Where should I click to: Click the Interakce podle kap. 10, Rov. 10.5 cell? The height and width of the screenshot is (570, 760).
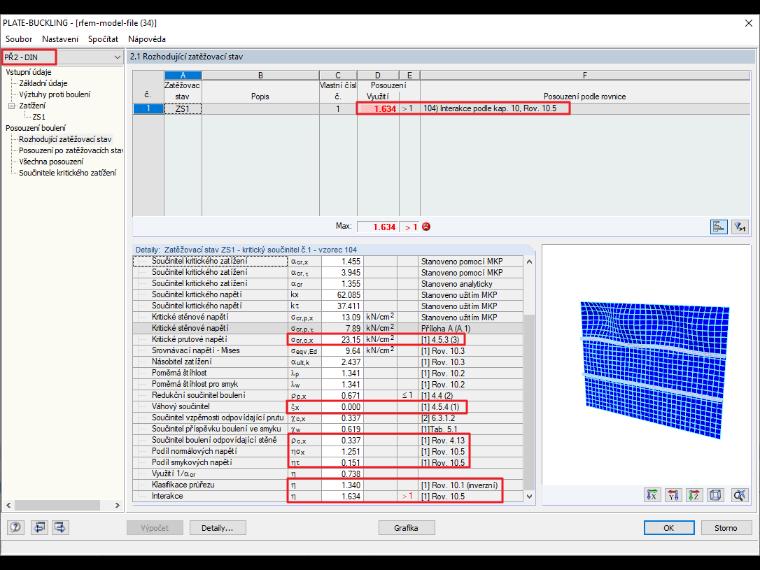[585, 109]
